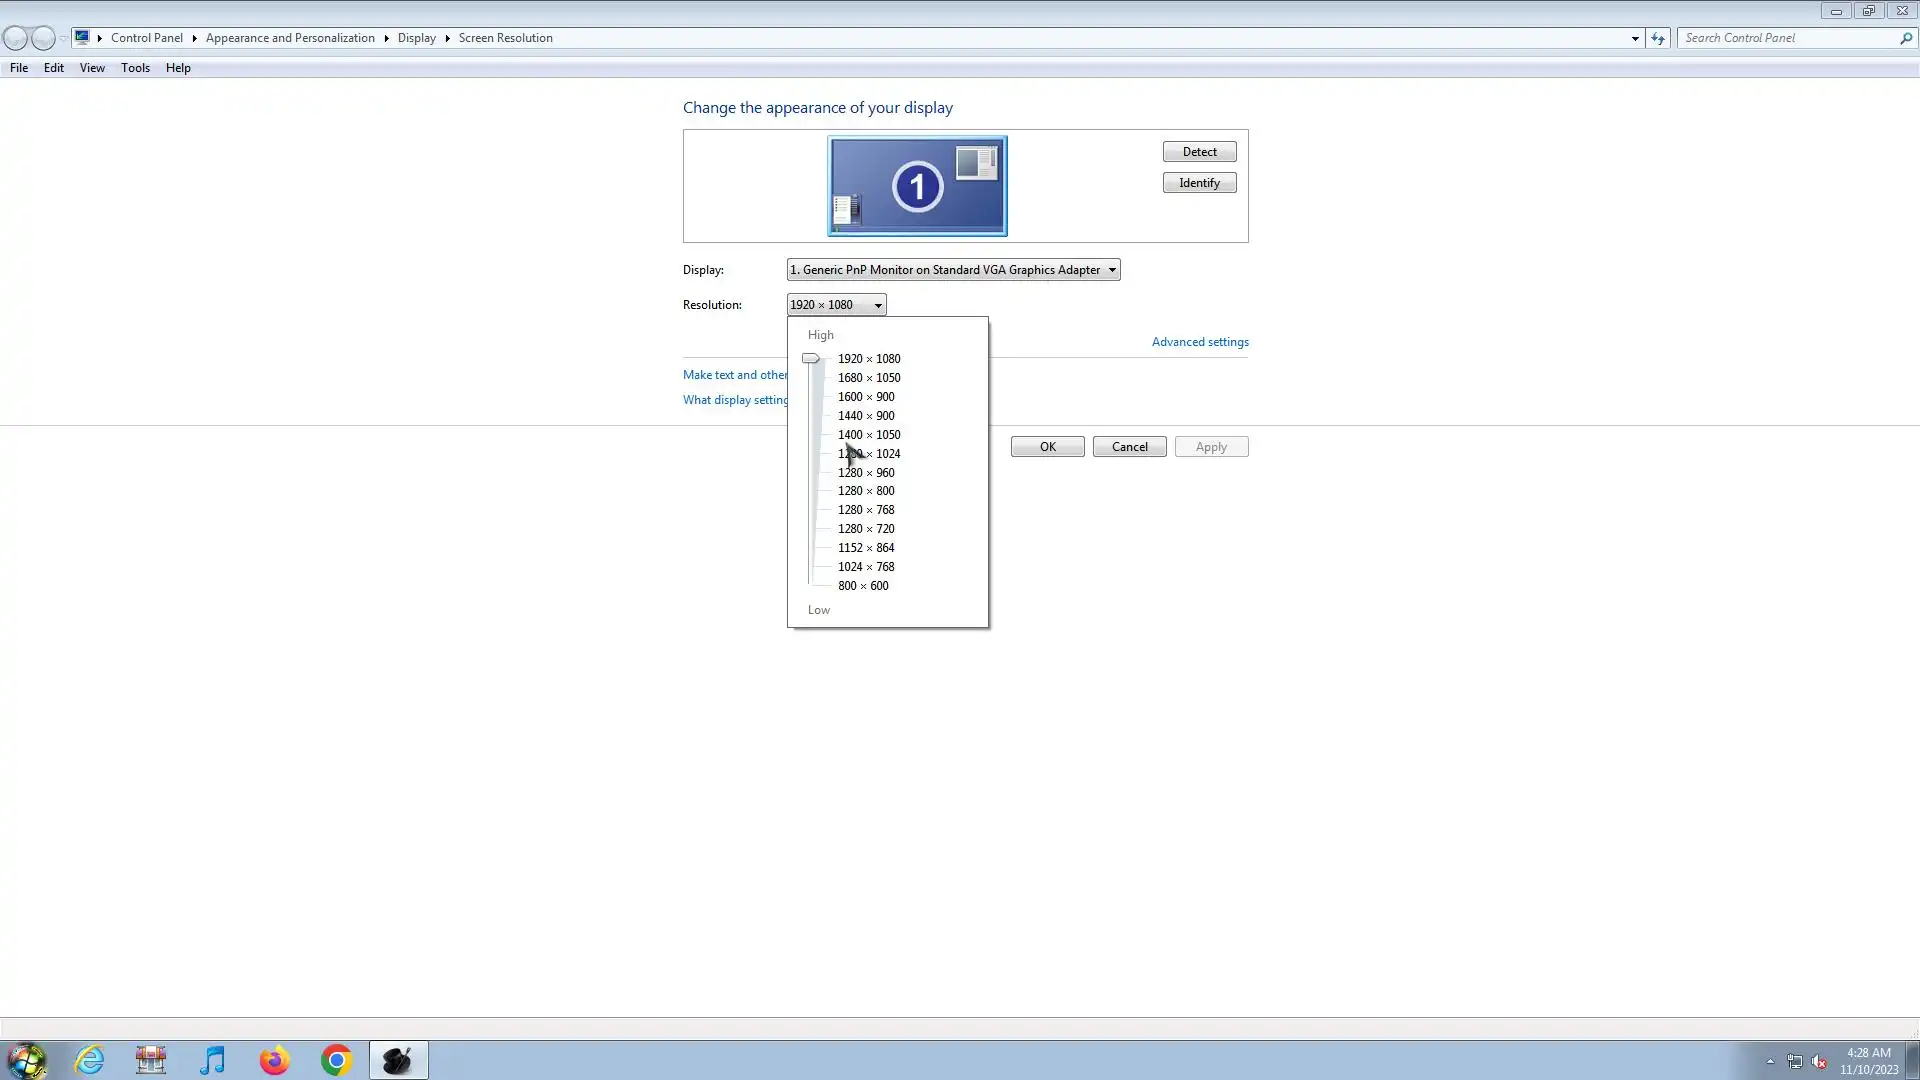Click the search magnifier icon
1920x1080 pixels.
(x=1905, y=38)
